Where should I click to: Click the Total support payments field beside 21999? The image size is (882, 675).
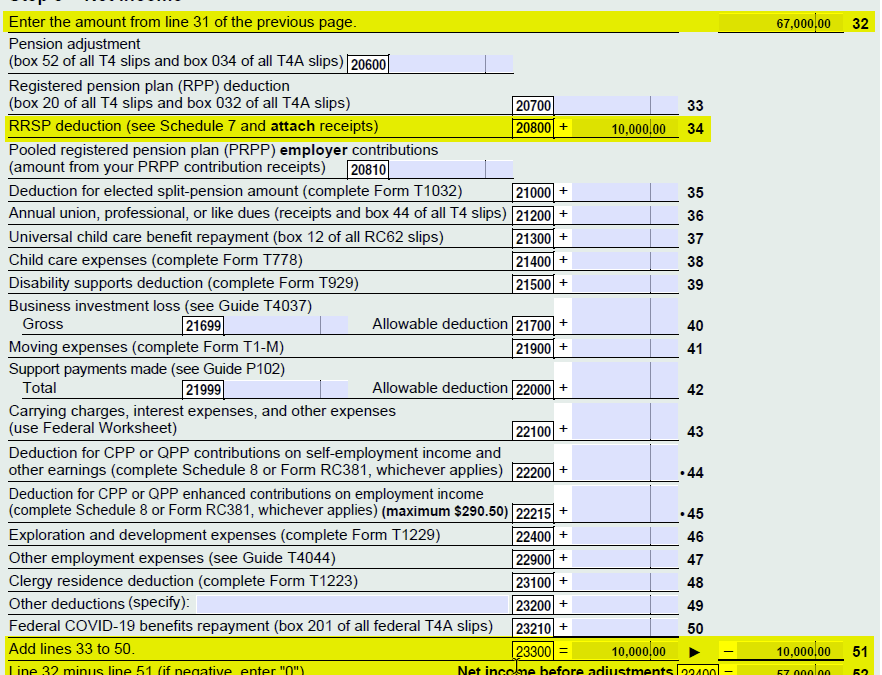pos(286,389)
